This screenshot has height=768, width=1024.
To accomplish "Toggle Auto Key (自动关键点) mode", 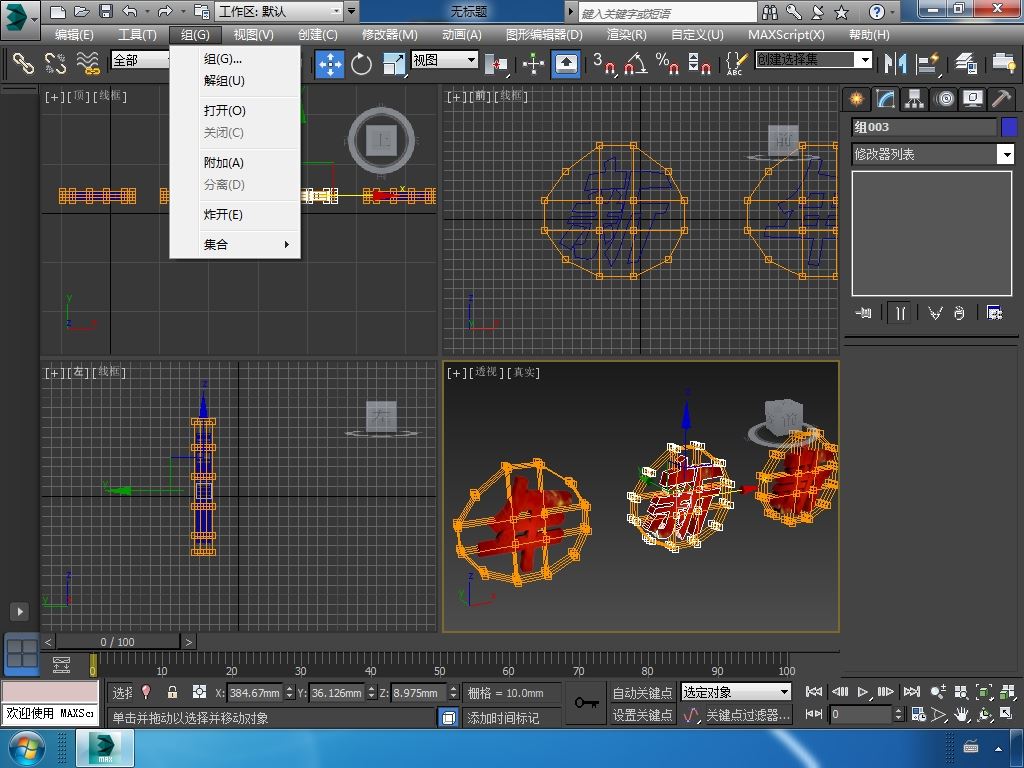I will pyautogui.click(x=642, y=692).
